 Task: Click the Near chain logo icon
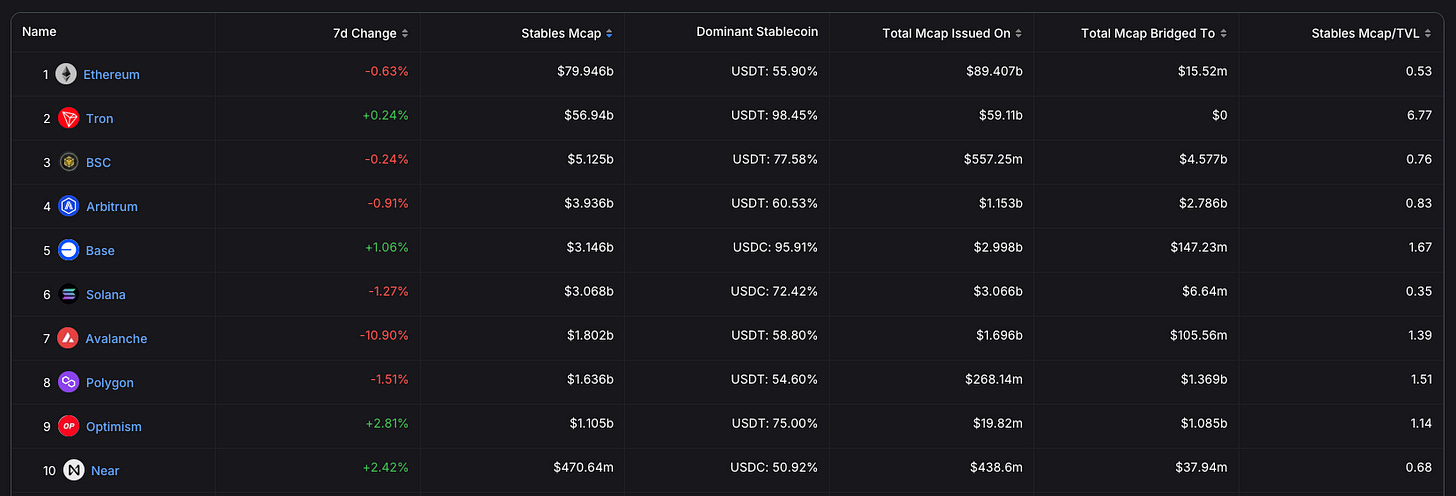tap(73, 470)
